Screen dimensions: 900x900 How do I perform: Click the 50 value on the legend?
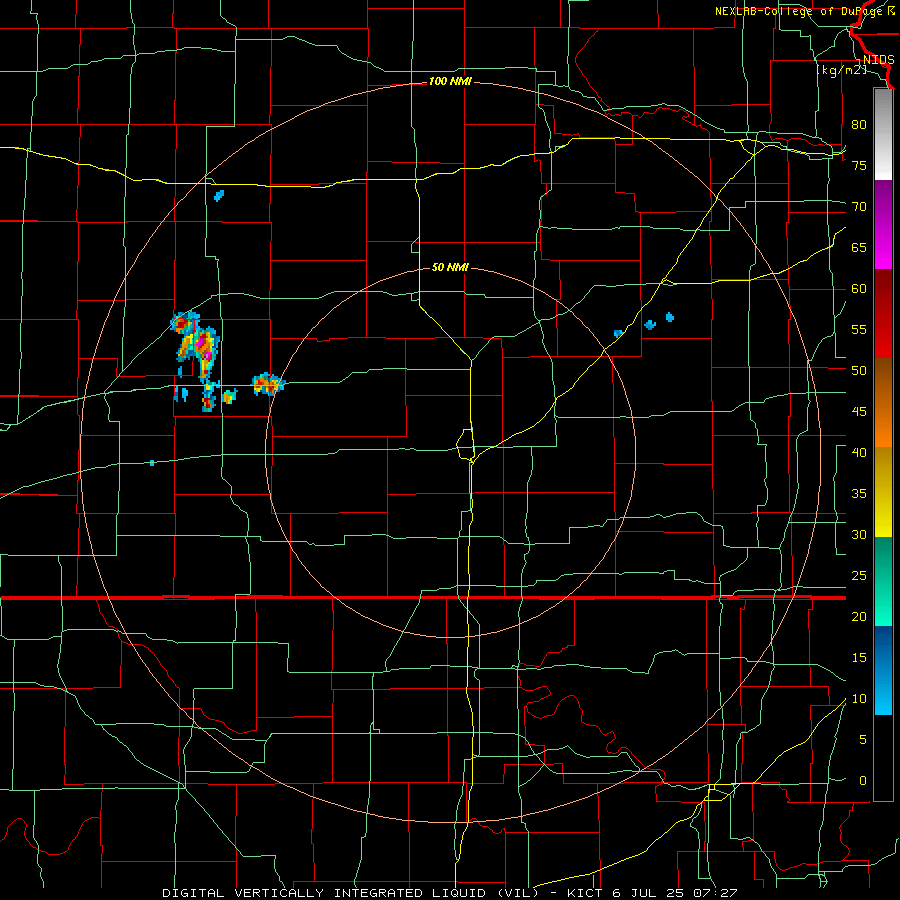click(x=859, y=370)
